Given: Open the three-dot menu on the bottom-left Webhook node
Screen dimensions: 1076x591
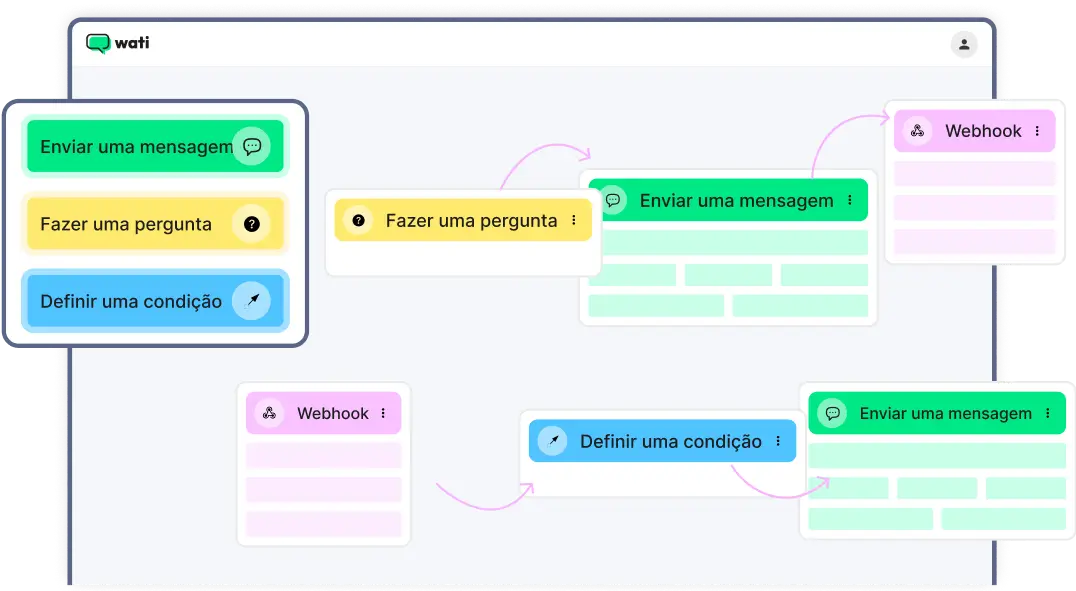Looking at the screenshot, I should pyautogui.click(x=384, y=413).
